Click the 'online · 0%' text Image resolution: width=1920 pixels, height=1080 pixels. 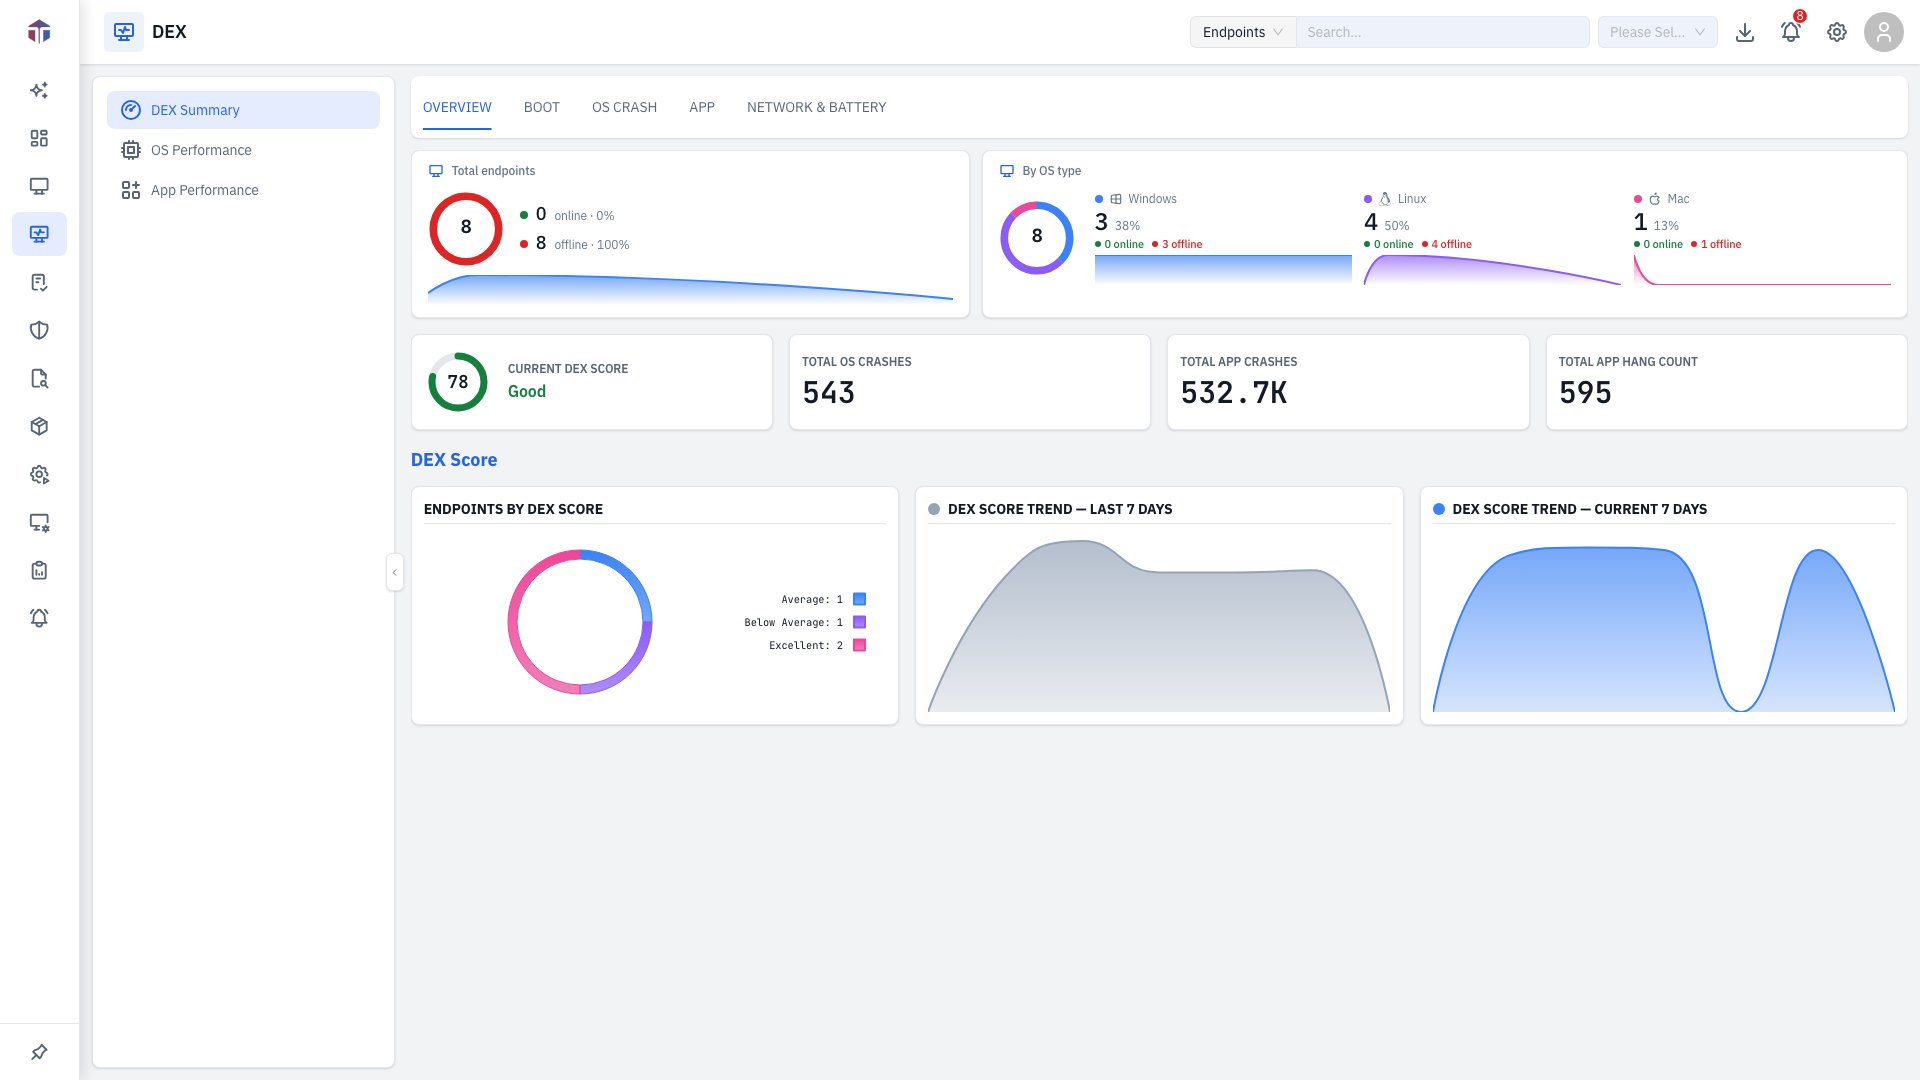pyautogui.click(x=584, y=216)
